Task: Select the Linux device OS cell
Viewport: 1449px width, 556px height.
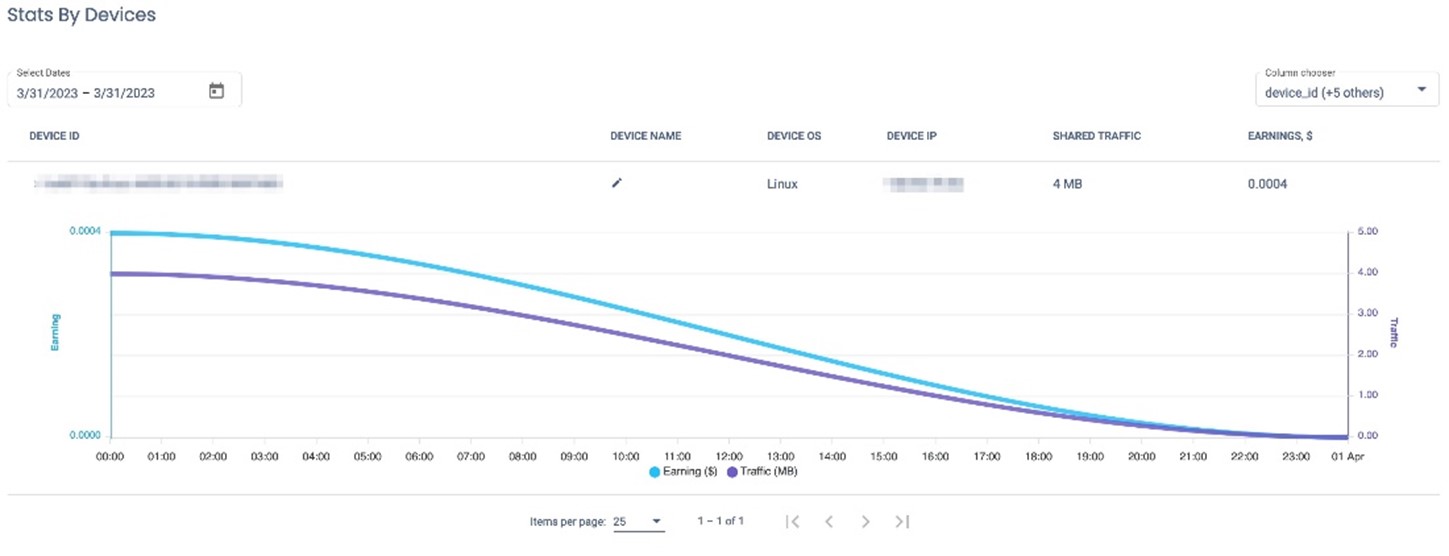Action: click(x=782, y=184)
